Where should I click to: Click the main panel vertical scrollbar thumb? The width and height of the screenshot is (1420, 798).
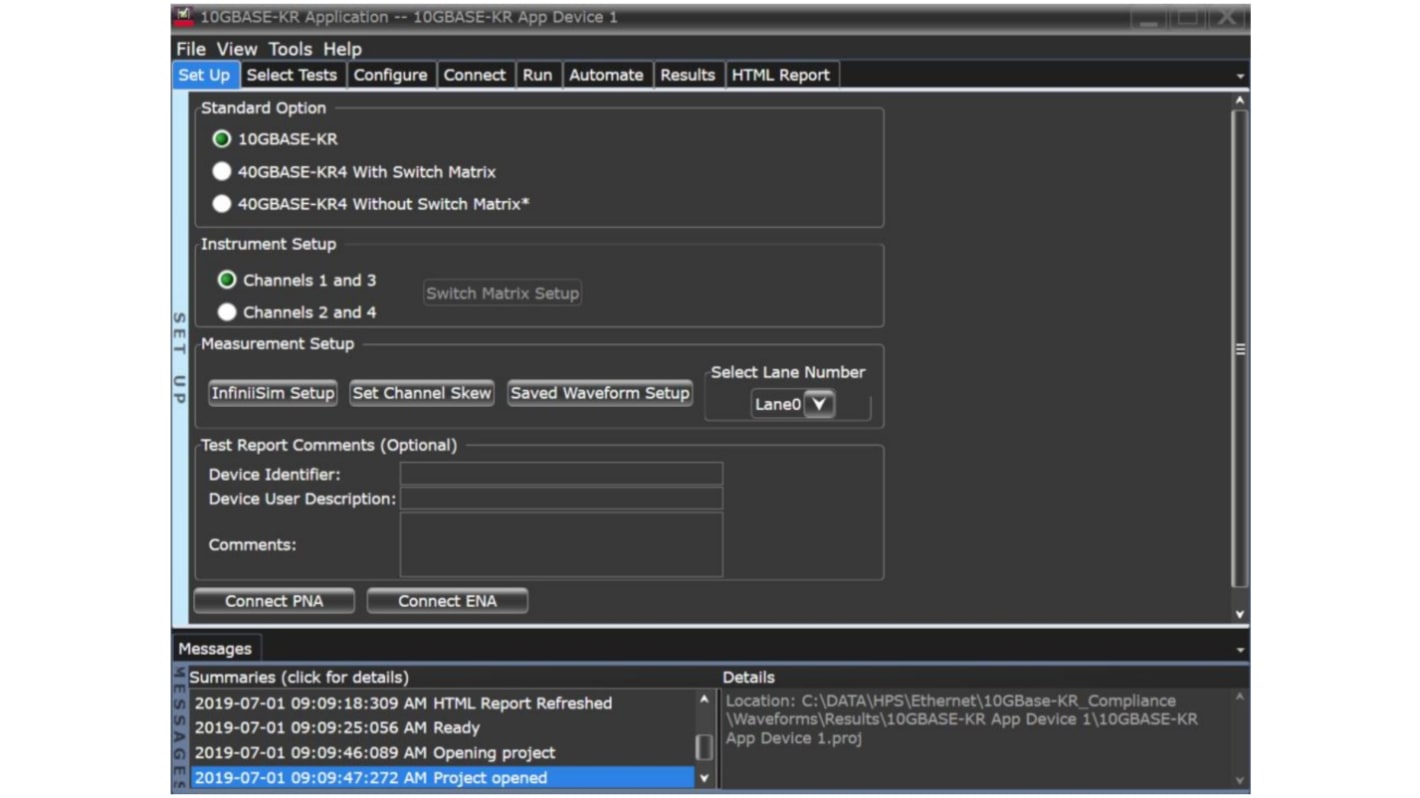tap(1240, 348)
